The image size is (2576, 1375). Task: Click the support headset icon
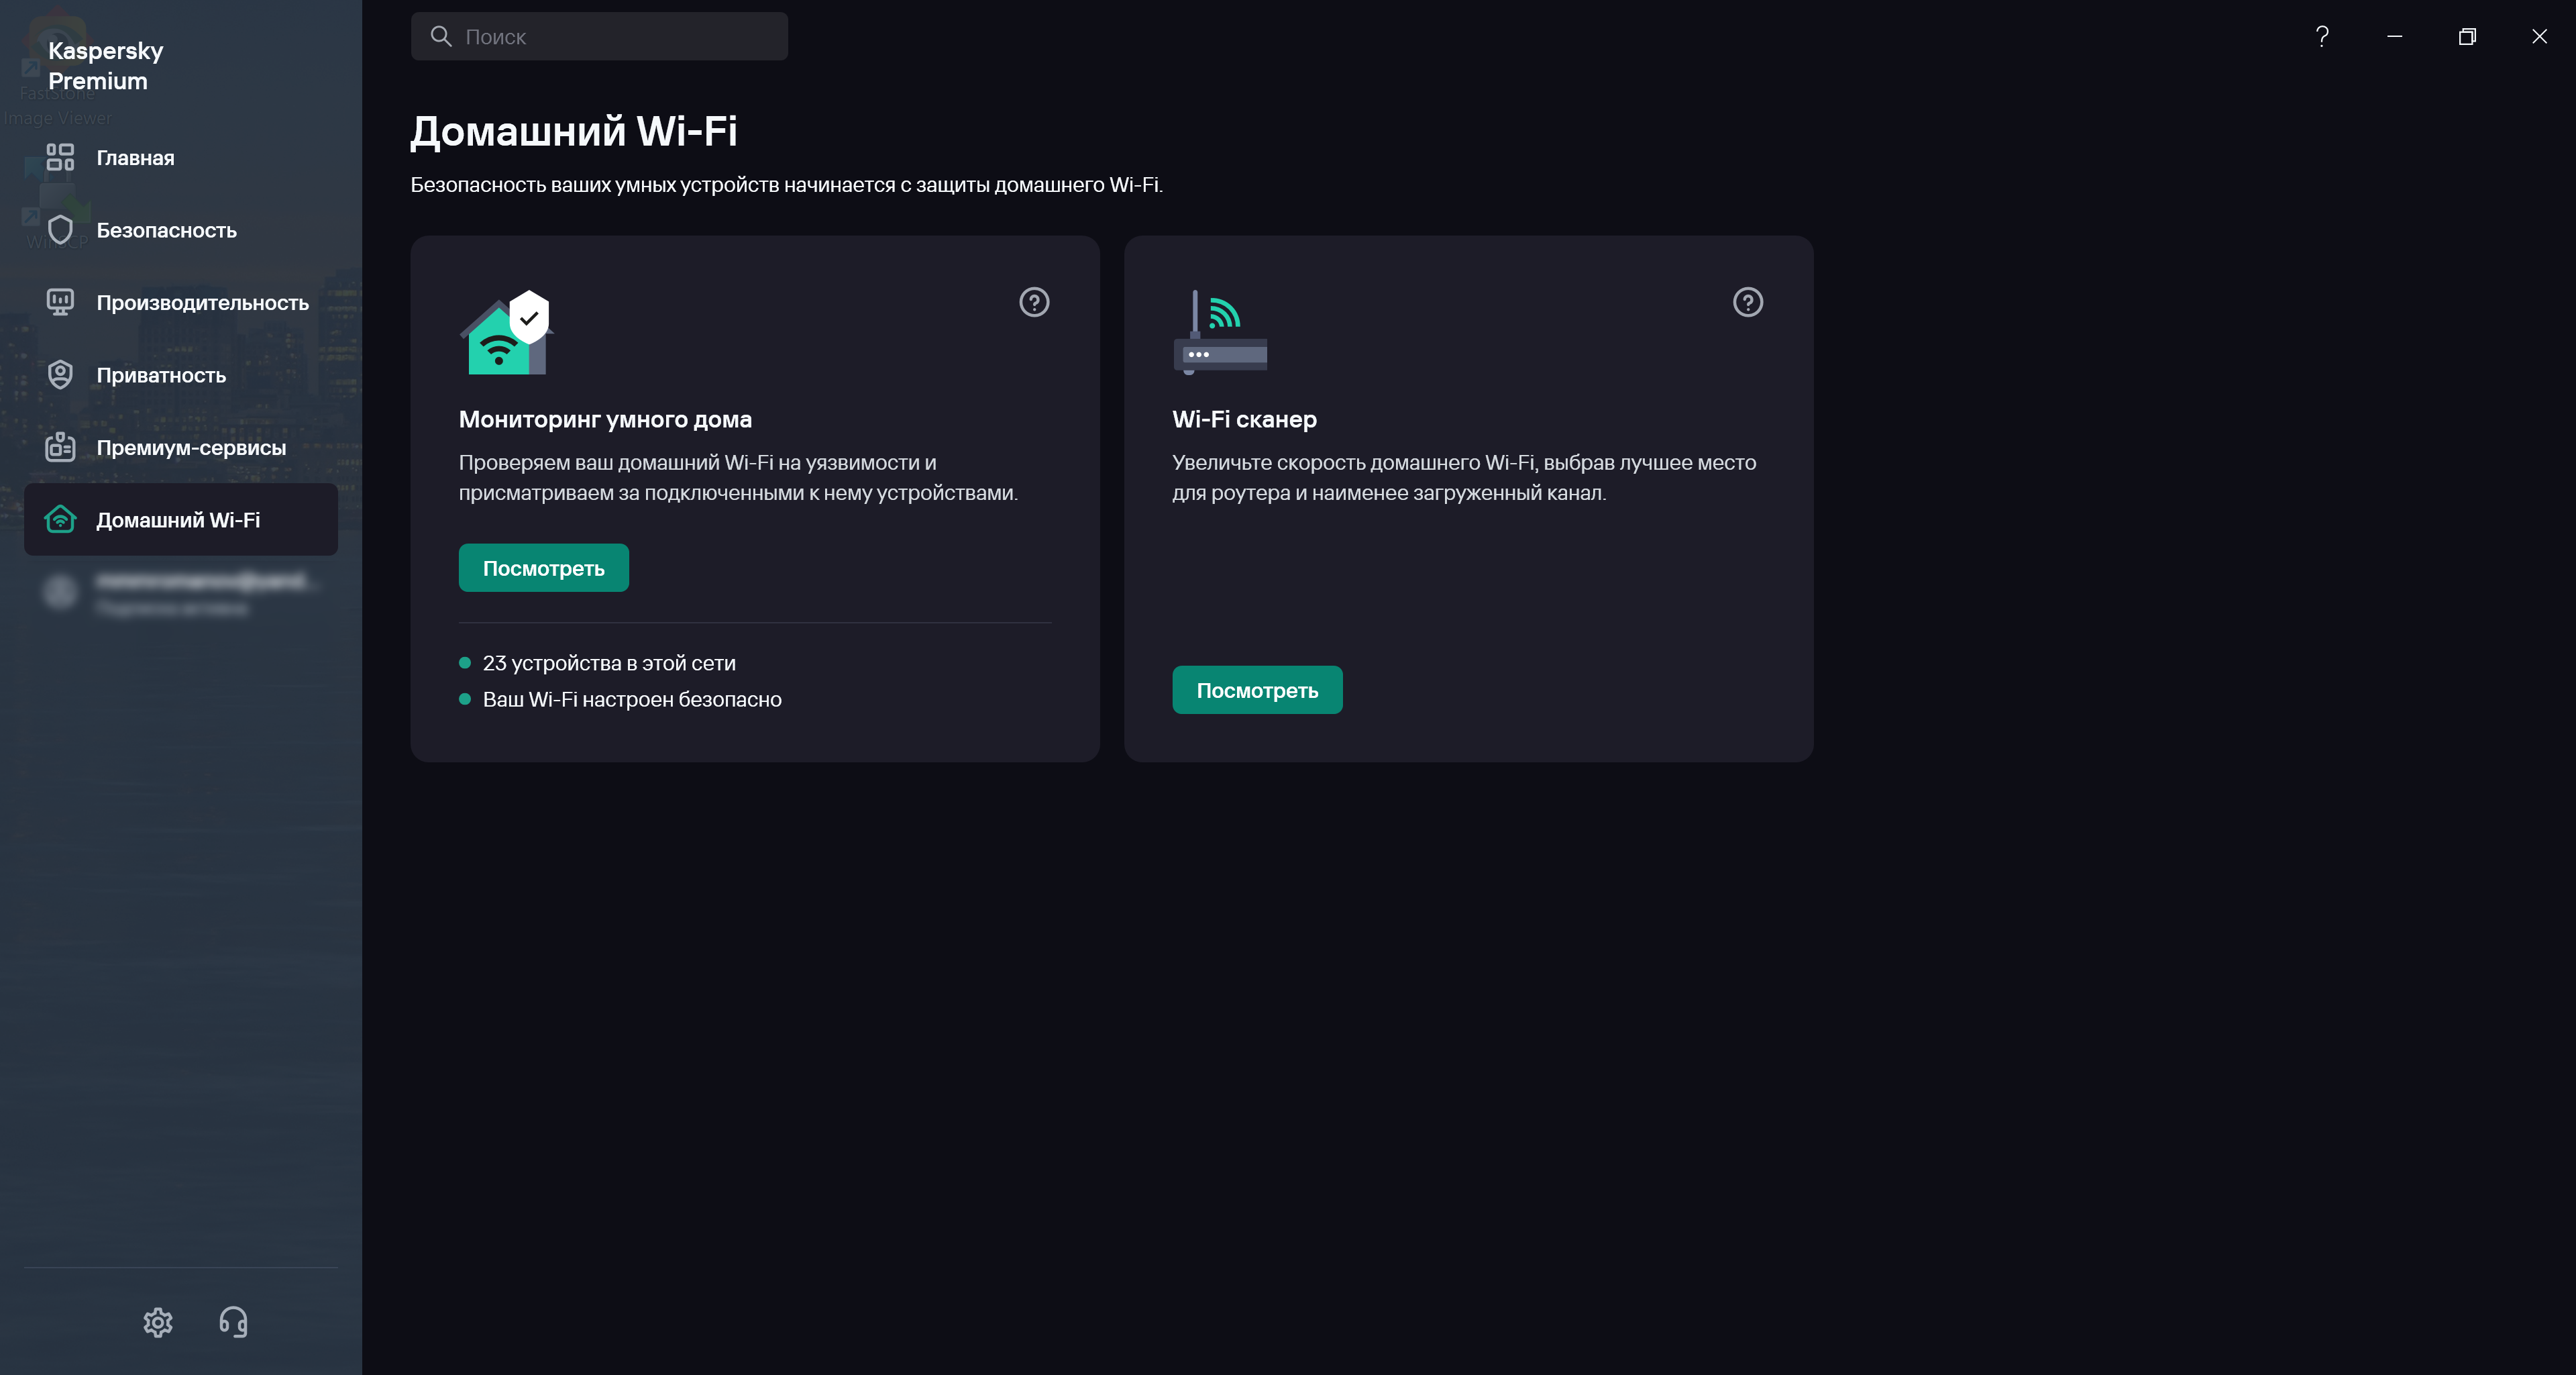pyautogui.click(x=233, y=1322)
